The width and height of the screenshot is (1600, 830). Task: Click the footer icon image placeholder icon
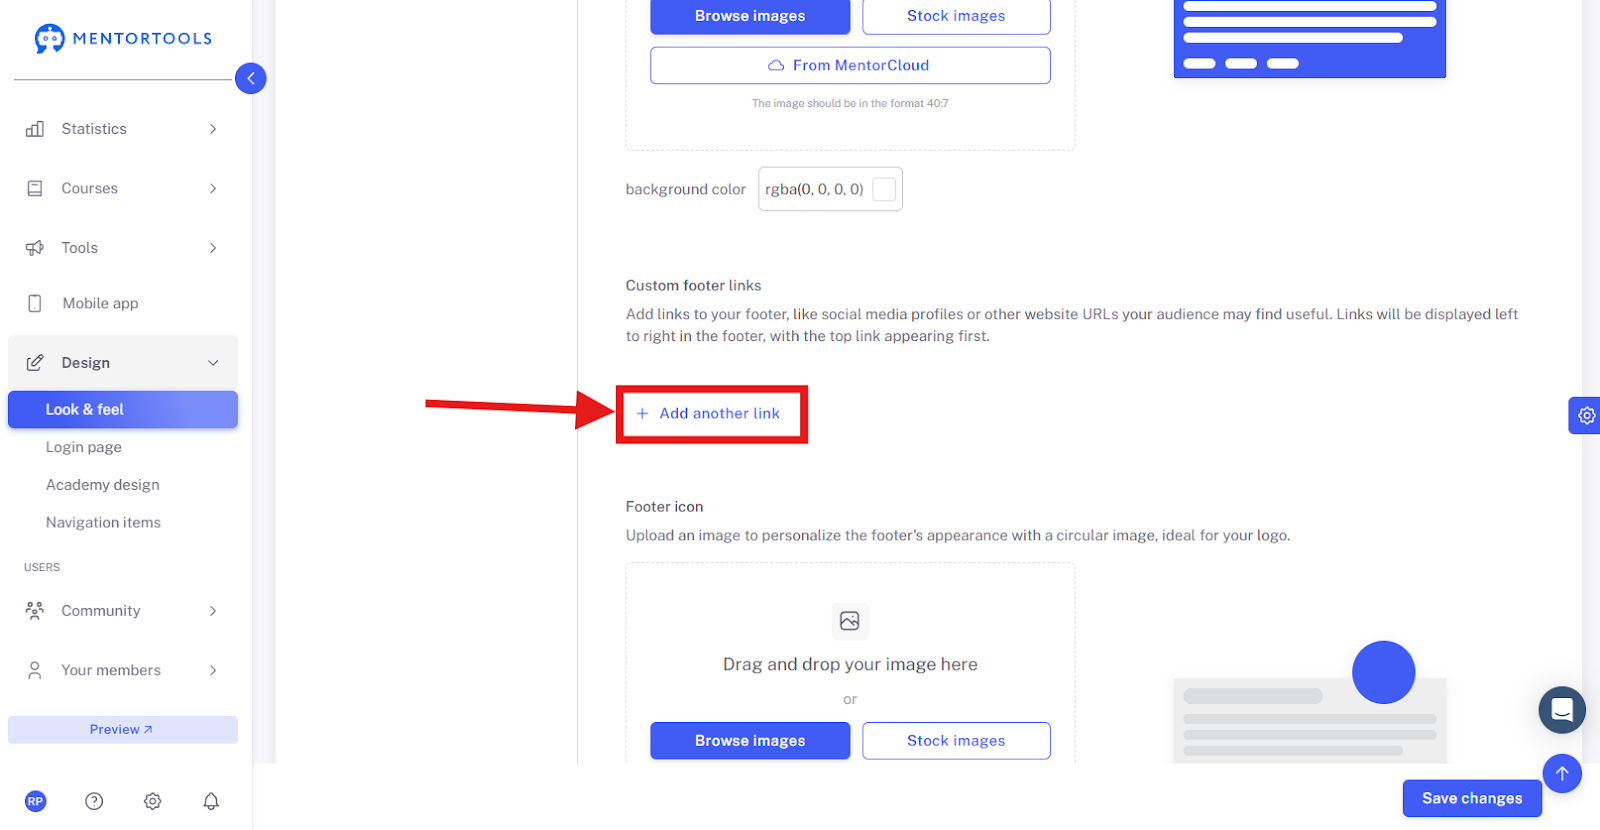850,621
